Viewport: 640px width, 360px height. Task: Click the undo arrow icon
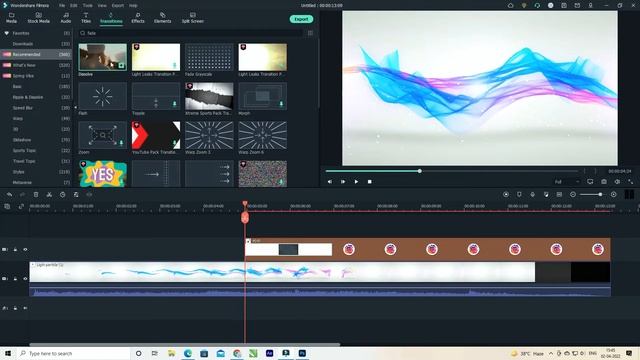pos(9,195)
